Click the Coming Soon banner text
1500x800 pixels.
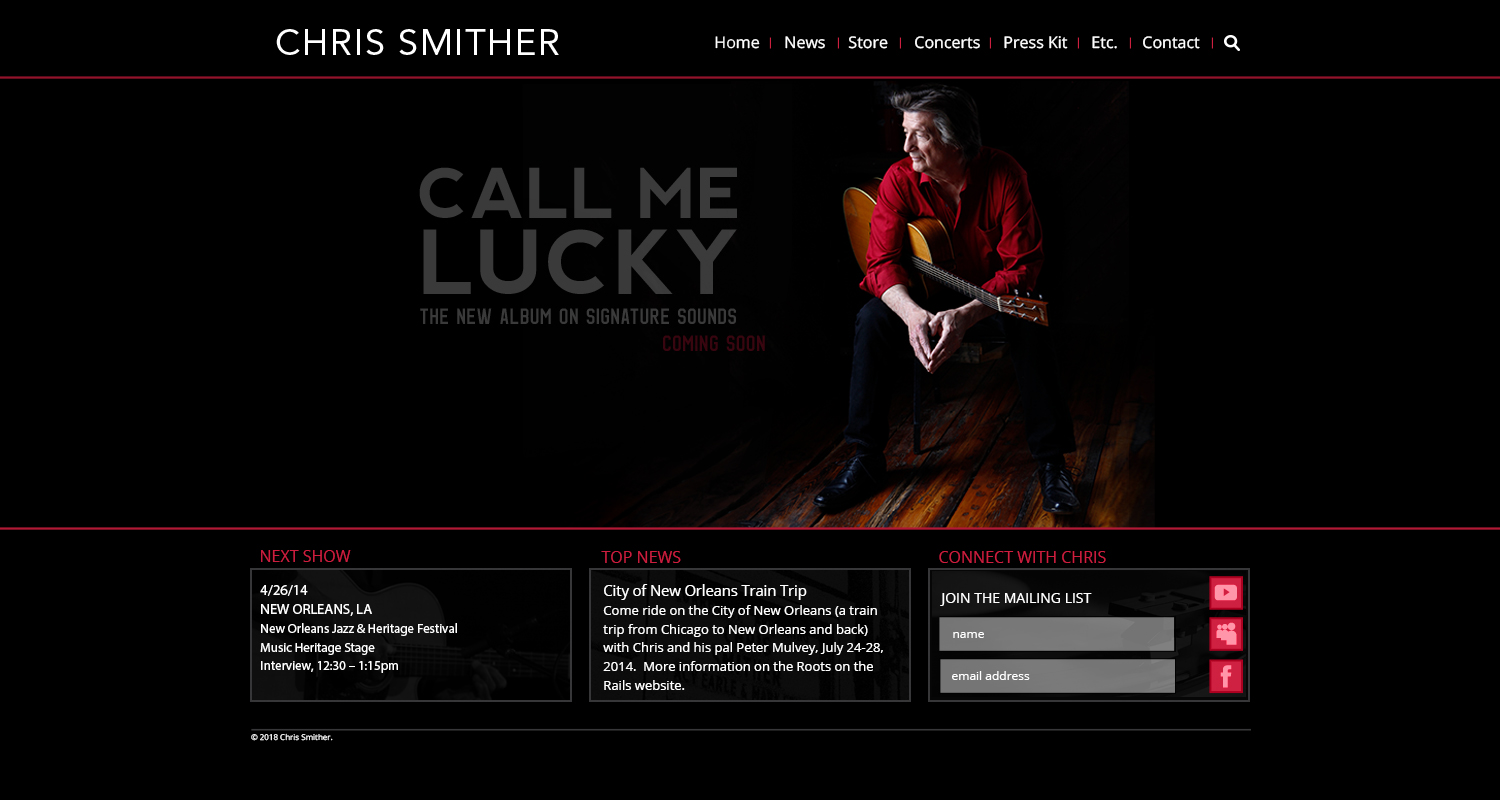click(714, 344)
